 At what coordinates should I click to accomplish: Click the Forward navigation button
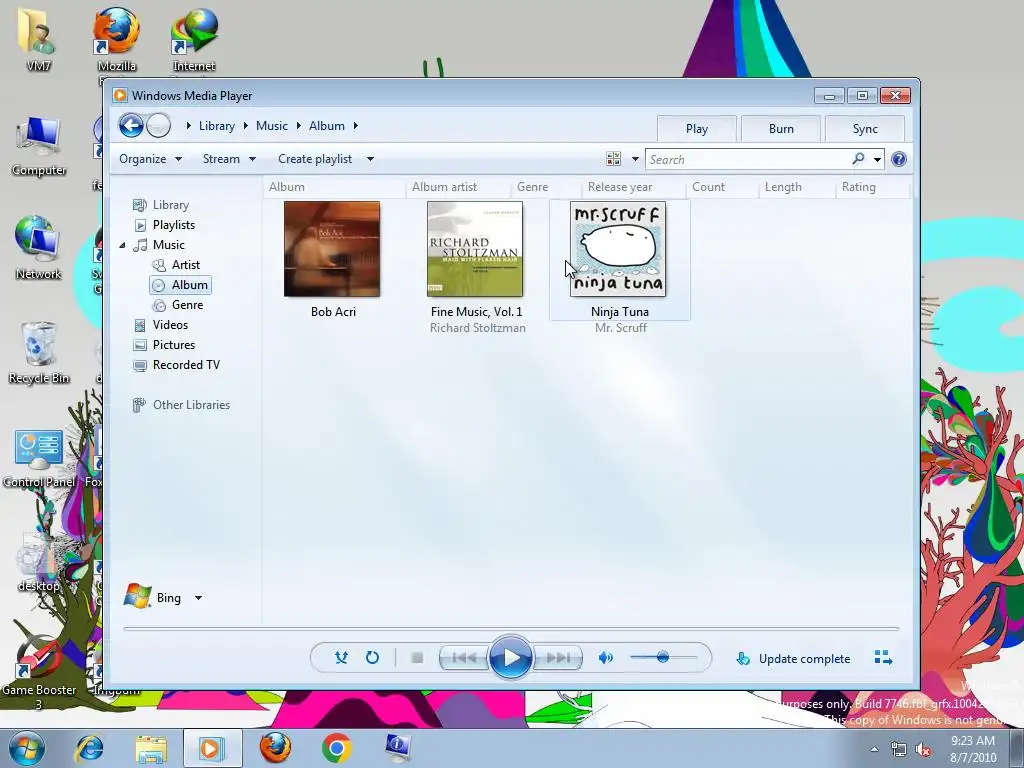(159, 126)
